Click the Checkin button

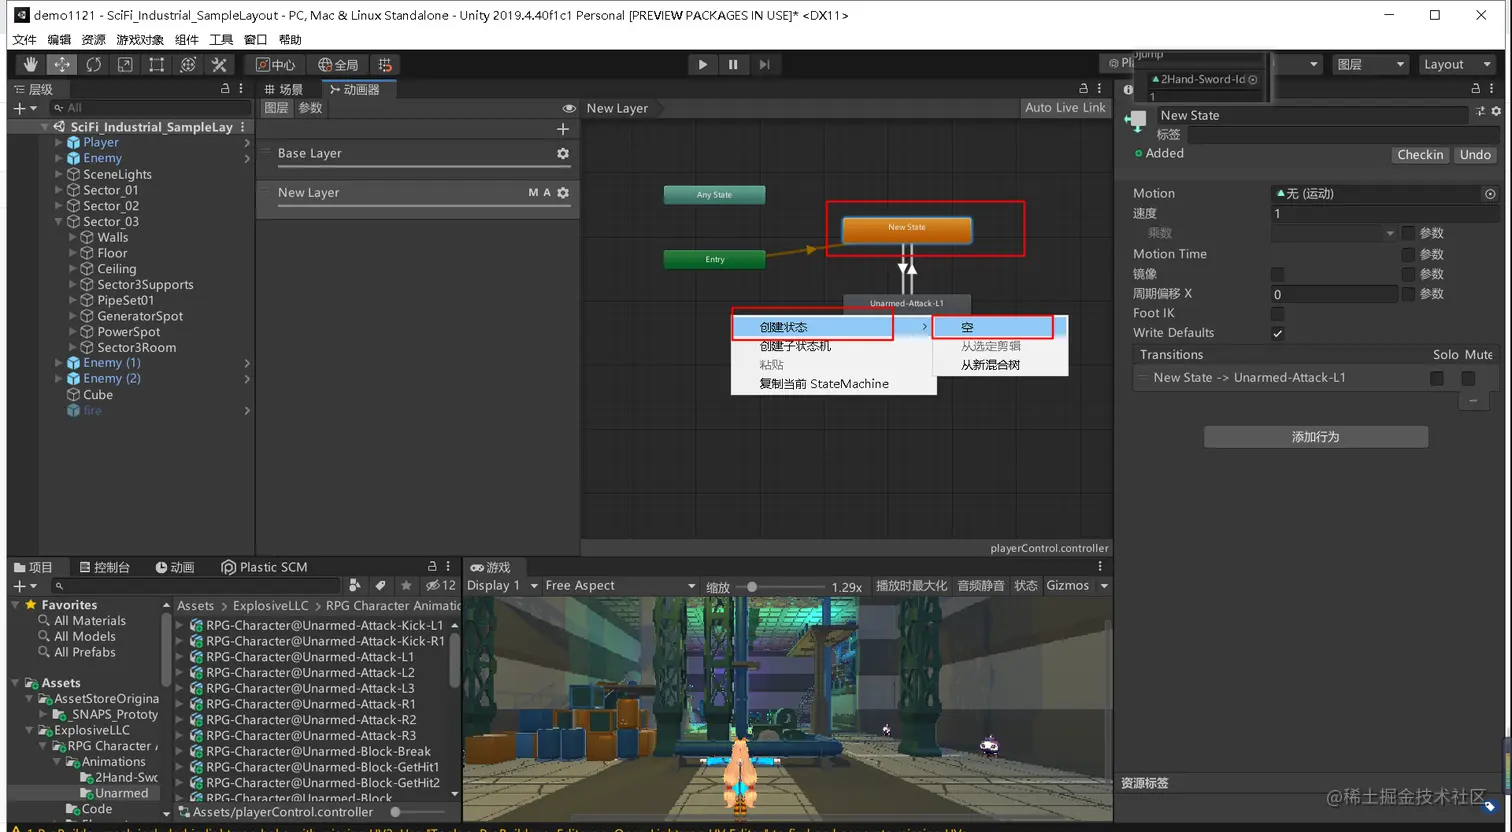(x=1420, y=155)
